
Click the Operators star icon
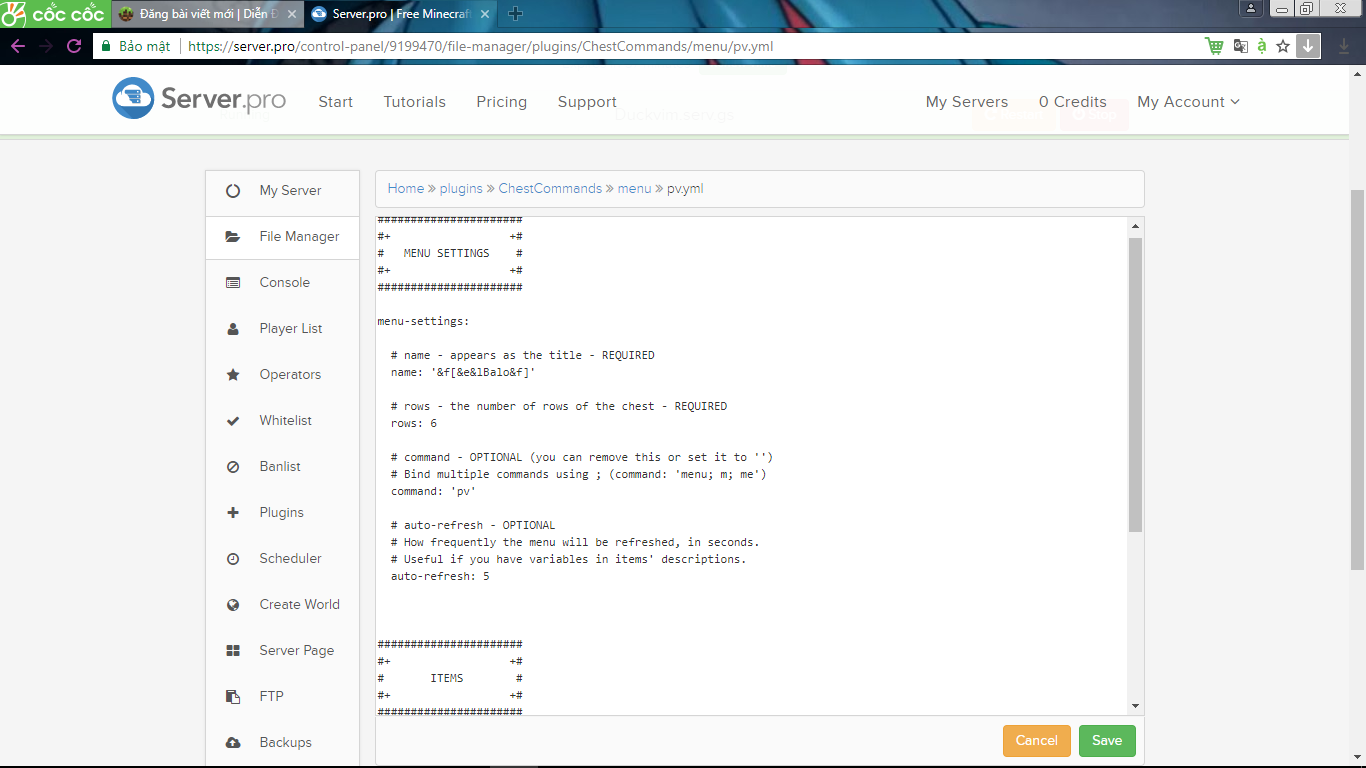click(x=233, y=375)
